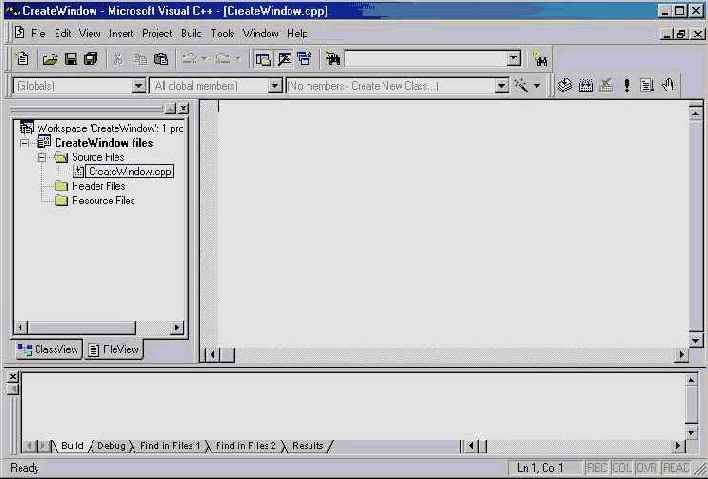Click the Open file folder icon

tap(50, 60)
